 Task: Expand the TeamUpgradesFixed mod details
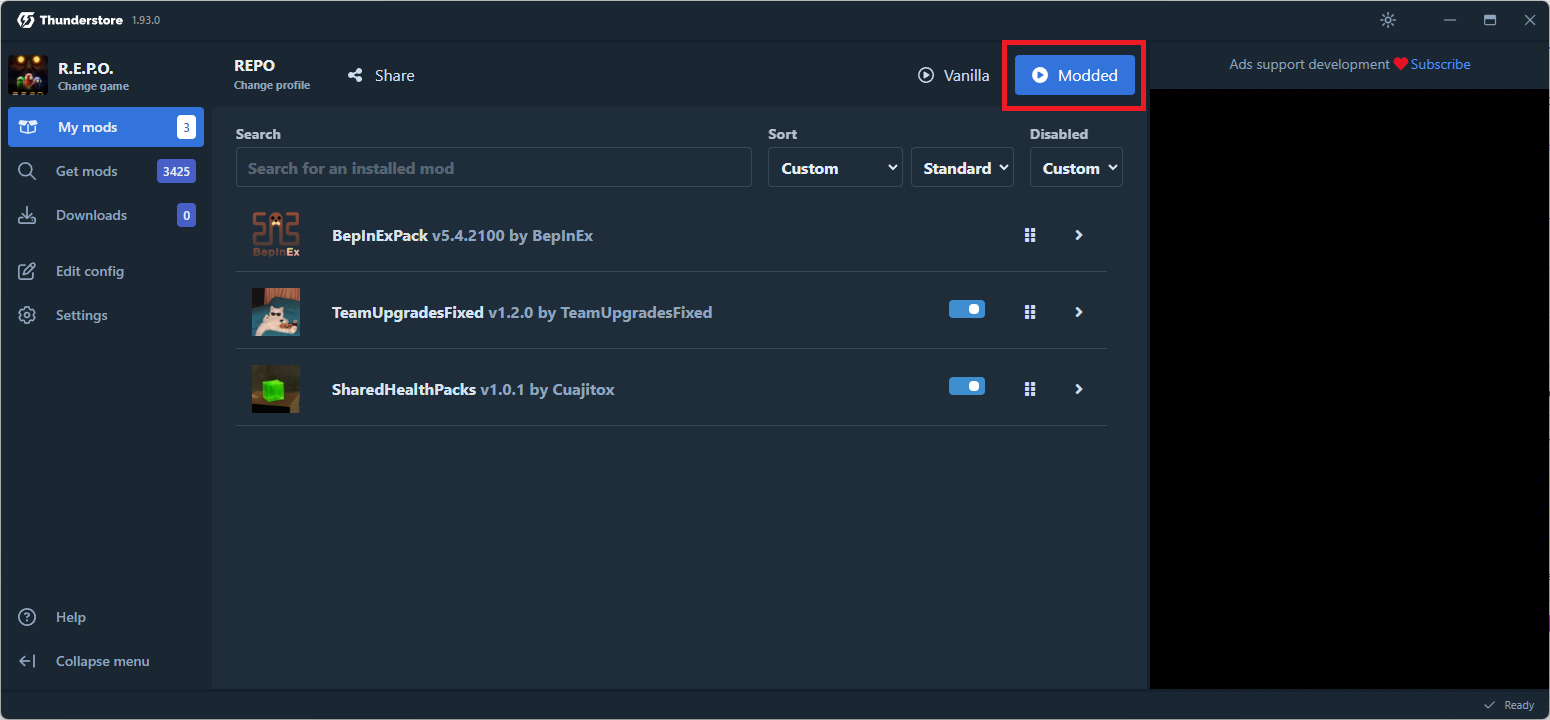[1079, 312]
